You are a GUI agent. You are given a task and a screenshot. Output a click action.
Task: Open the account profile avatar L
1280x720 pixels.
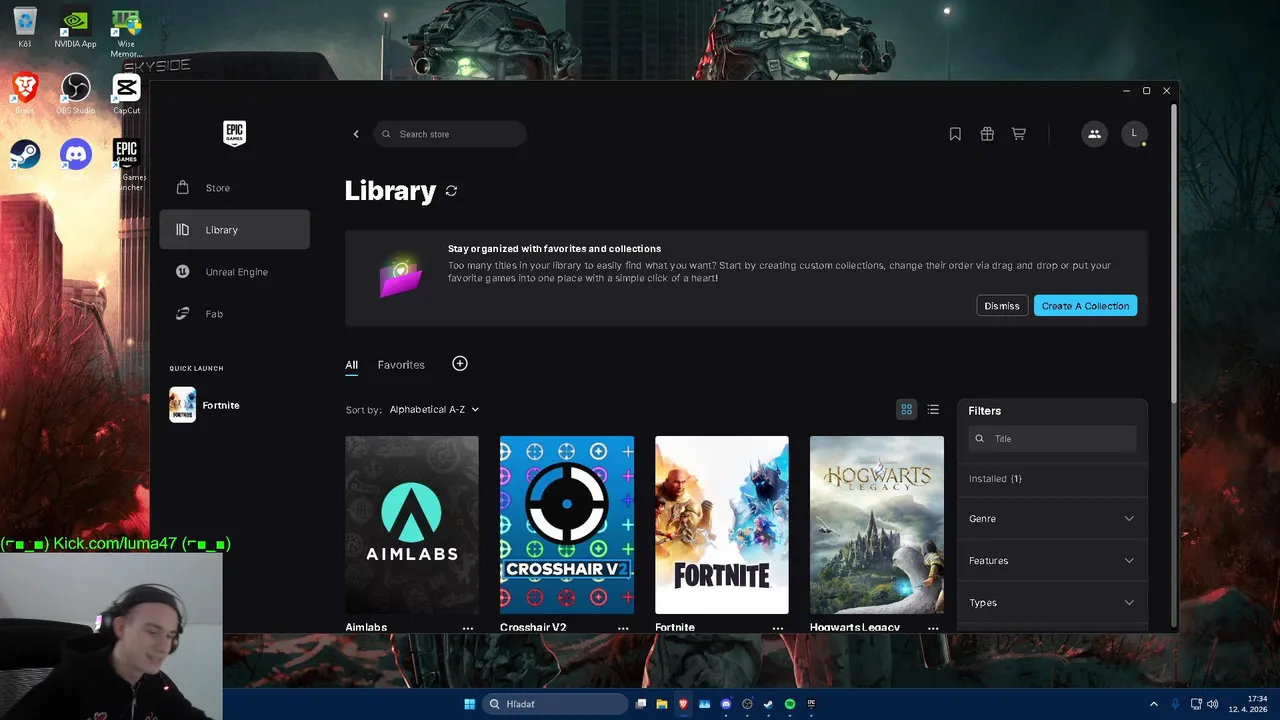click(x=1134, y=134)
